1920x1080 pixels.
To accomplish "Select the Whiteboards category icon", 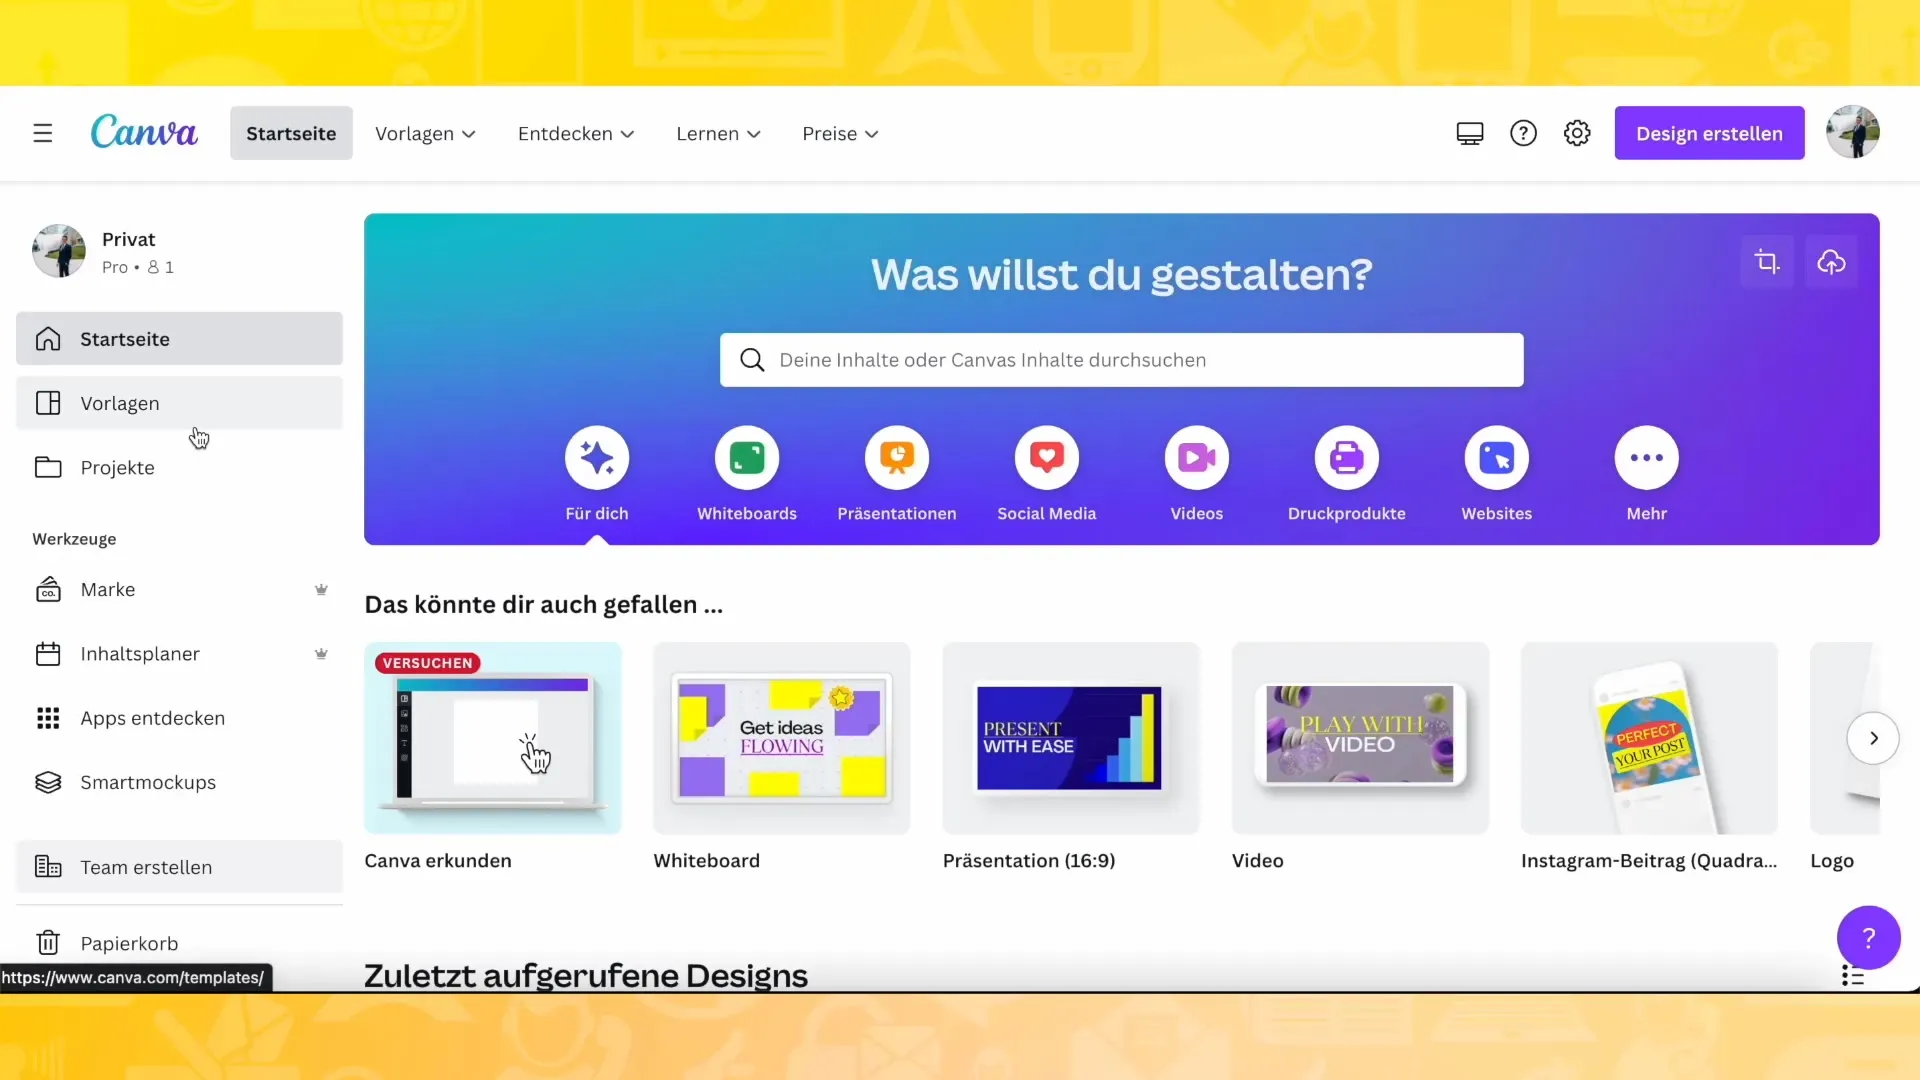I will point(747,458).
